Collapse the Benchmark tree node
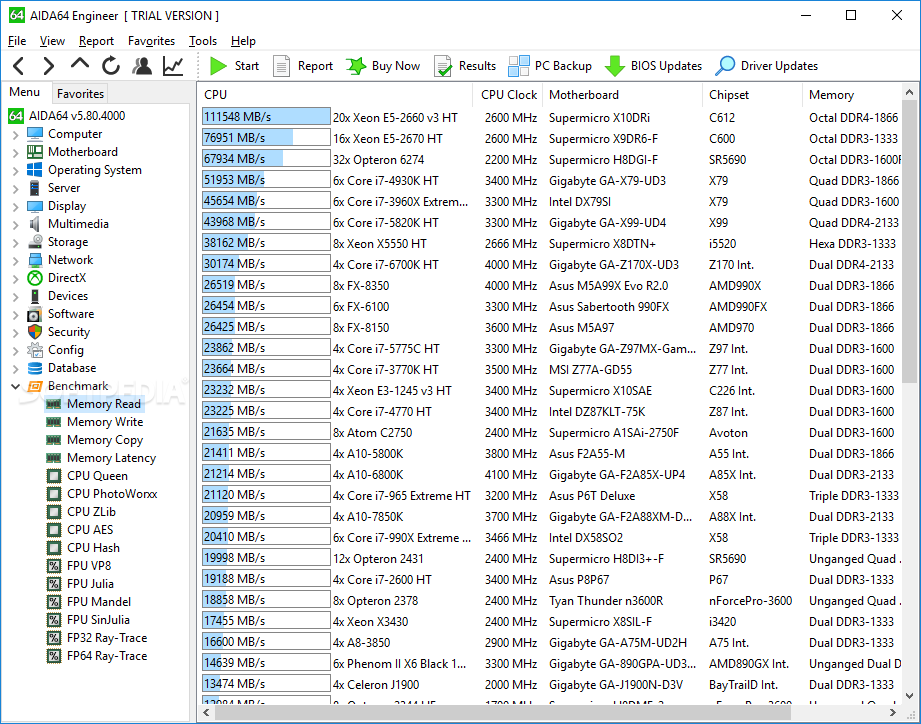The image size is (921, 724). click(x=16, y=386)
